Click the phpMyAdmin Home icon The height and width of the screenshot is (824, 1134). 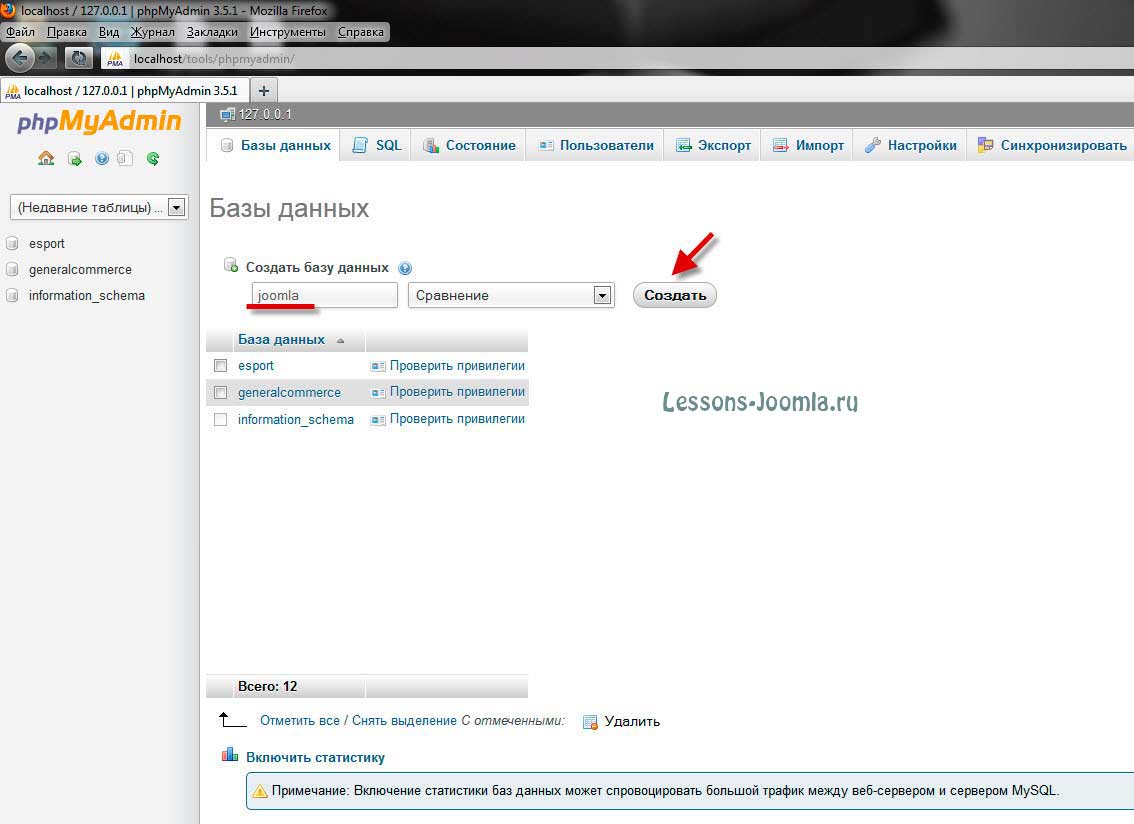(46, 158)
